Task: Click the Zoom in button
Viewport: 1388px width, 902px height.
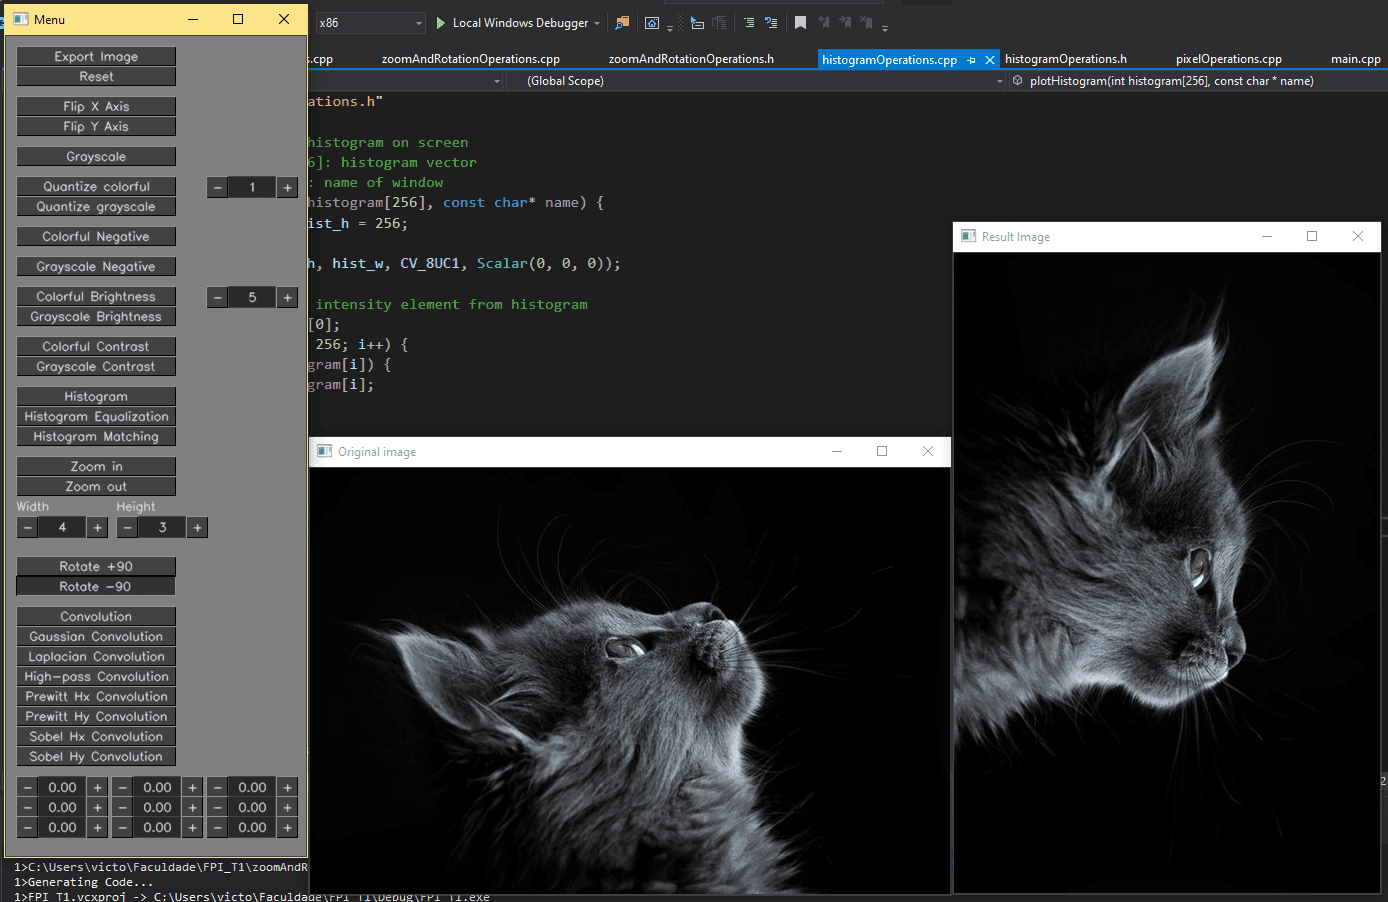Action: pos(96,467)
